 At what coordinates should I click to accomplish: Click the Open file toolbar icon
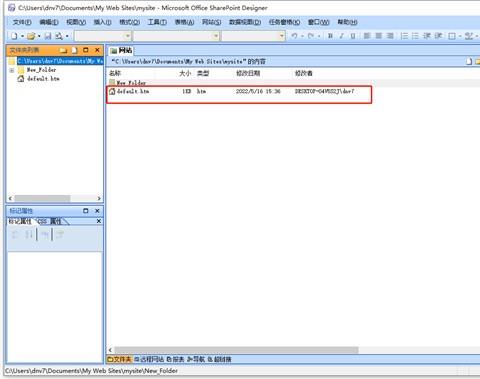point(31,36)
